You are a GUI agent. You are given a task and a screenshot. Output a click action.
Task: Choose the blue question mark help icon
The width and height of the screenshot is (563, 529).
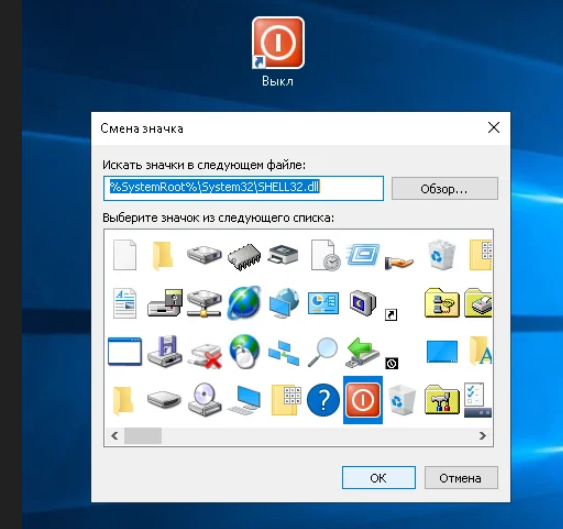pyautogui.click(x=323, y=400)
